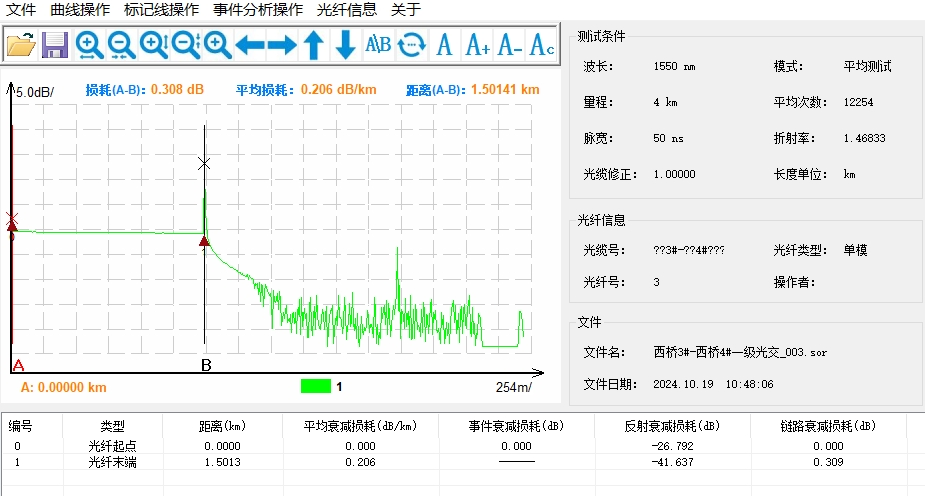The height and width of the screenshot is (496, 925).
Task: Click the A|B marker switch icon
Action: click(x=378, y=44)
